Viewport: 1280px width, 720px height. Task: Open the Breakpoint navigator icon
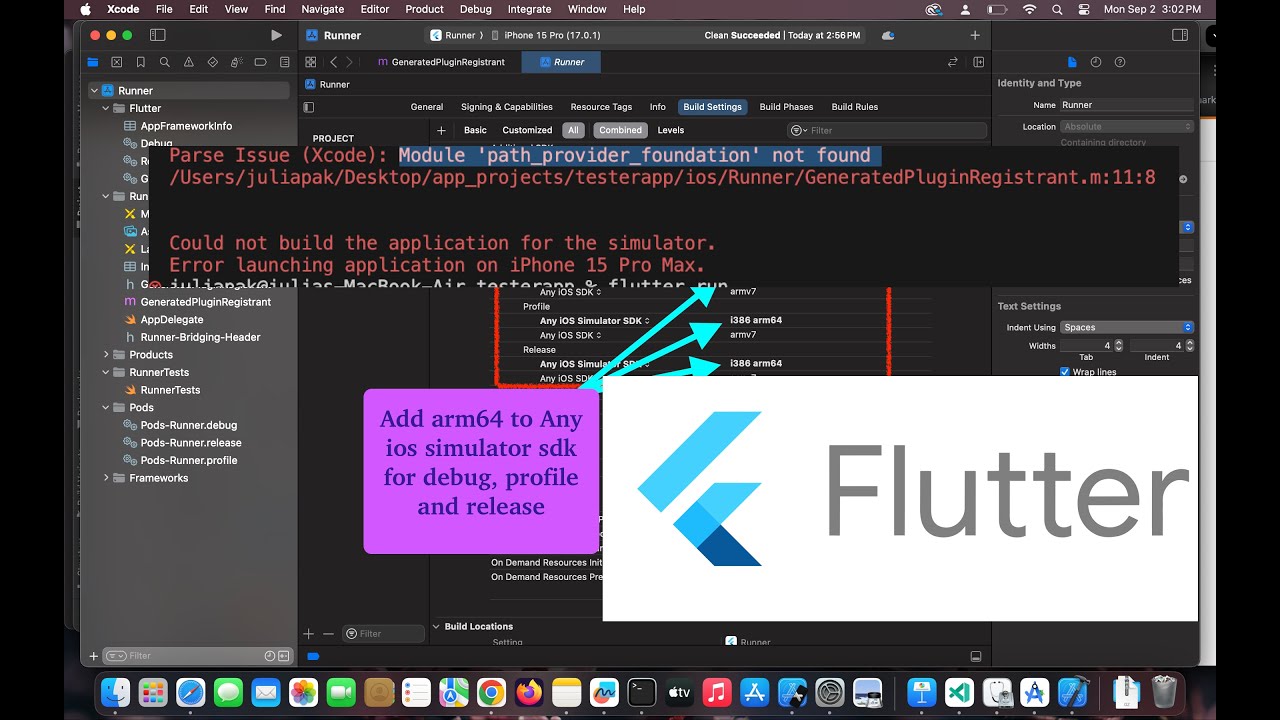[x=261, y=62]
